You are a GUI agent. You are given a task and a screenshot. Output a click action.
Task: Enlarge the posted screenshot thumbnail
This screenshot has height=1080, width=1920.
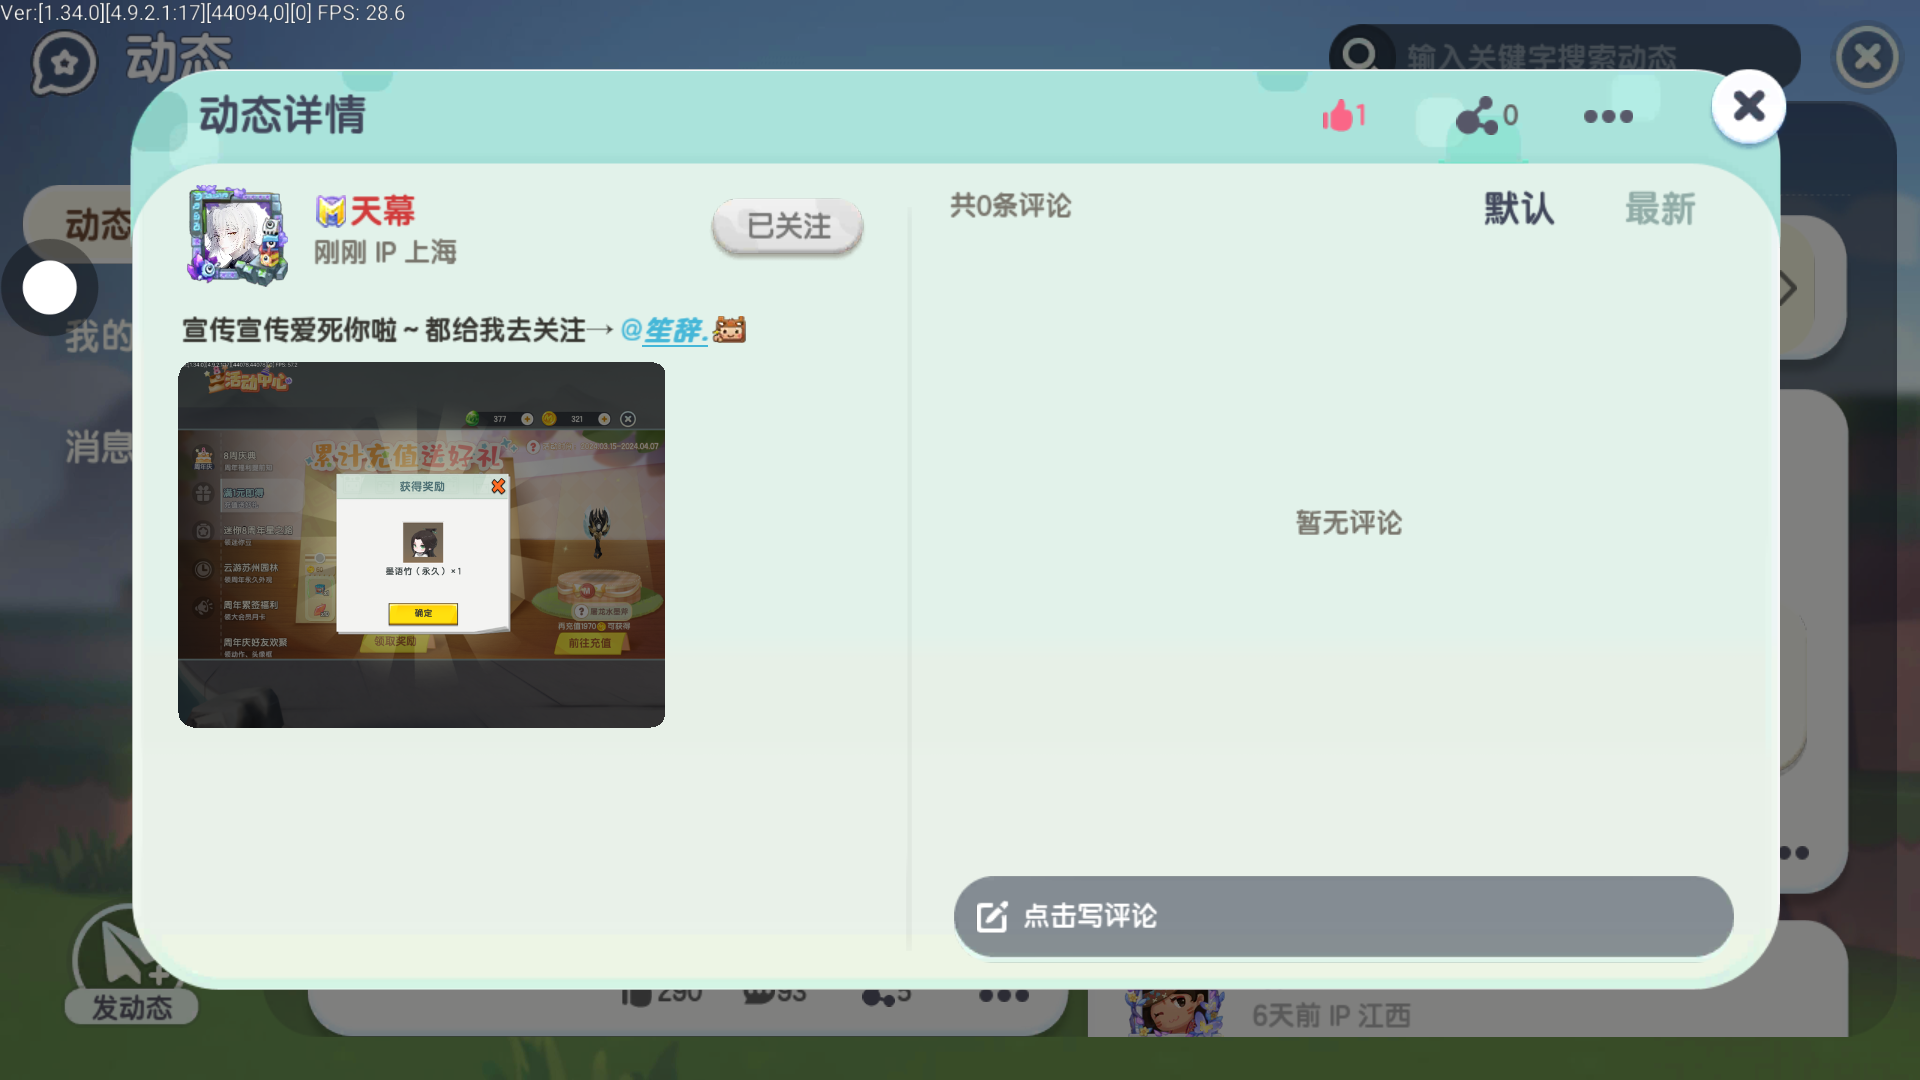click(421, 544)
